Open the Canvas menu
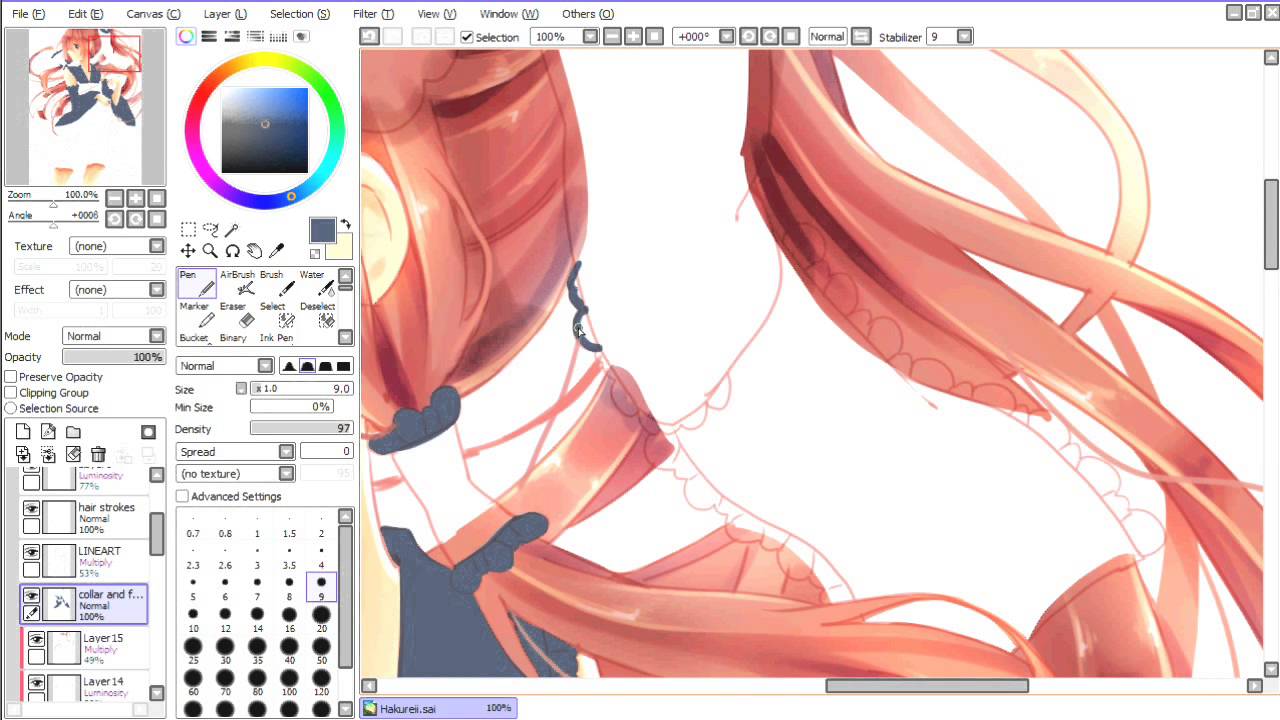The image size is (1280, 720). [153, 14]
